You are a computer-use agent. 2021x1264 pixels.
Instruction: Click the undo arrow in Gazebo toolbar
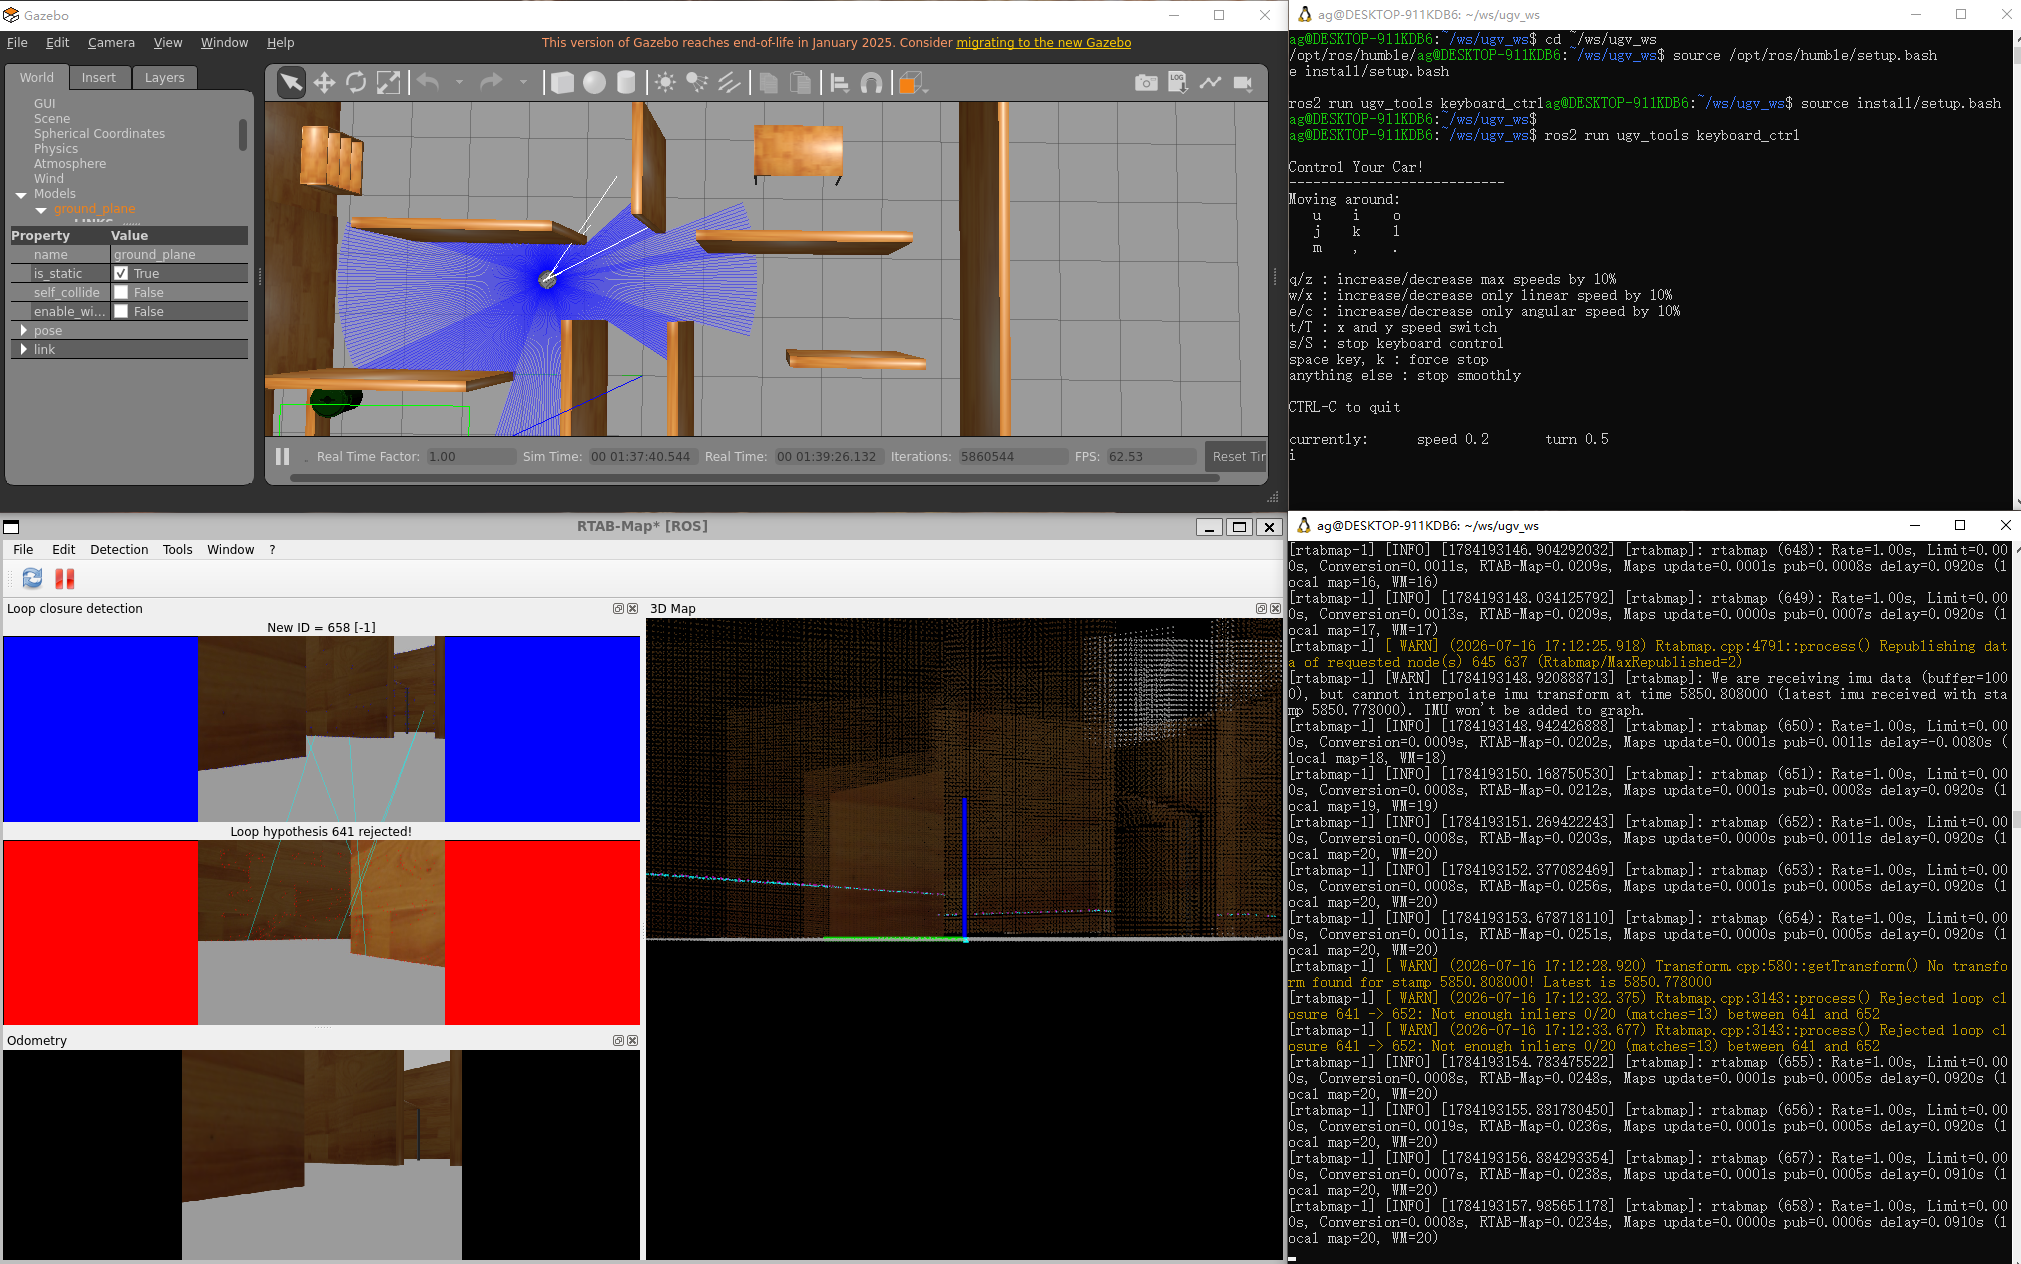428,83
